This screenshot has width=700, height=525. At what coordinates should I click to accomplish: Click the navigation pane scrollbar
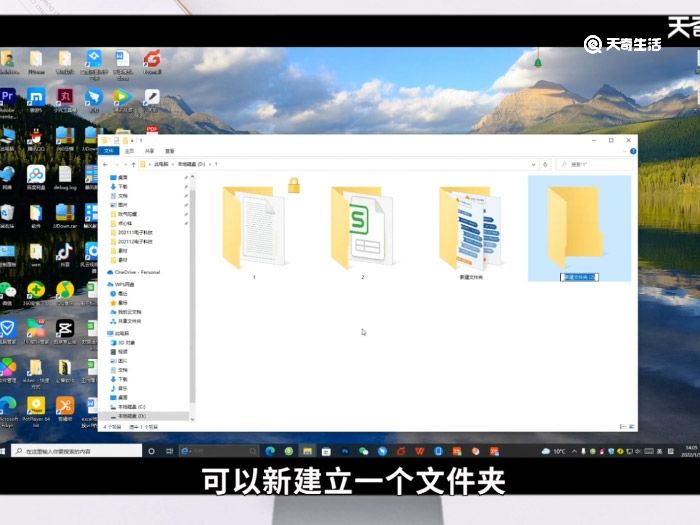pos(192,295)
